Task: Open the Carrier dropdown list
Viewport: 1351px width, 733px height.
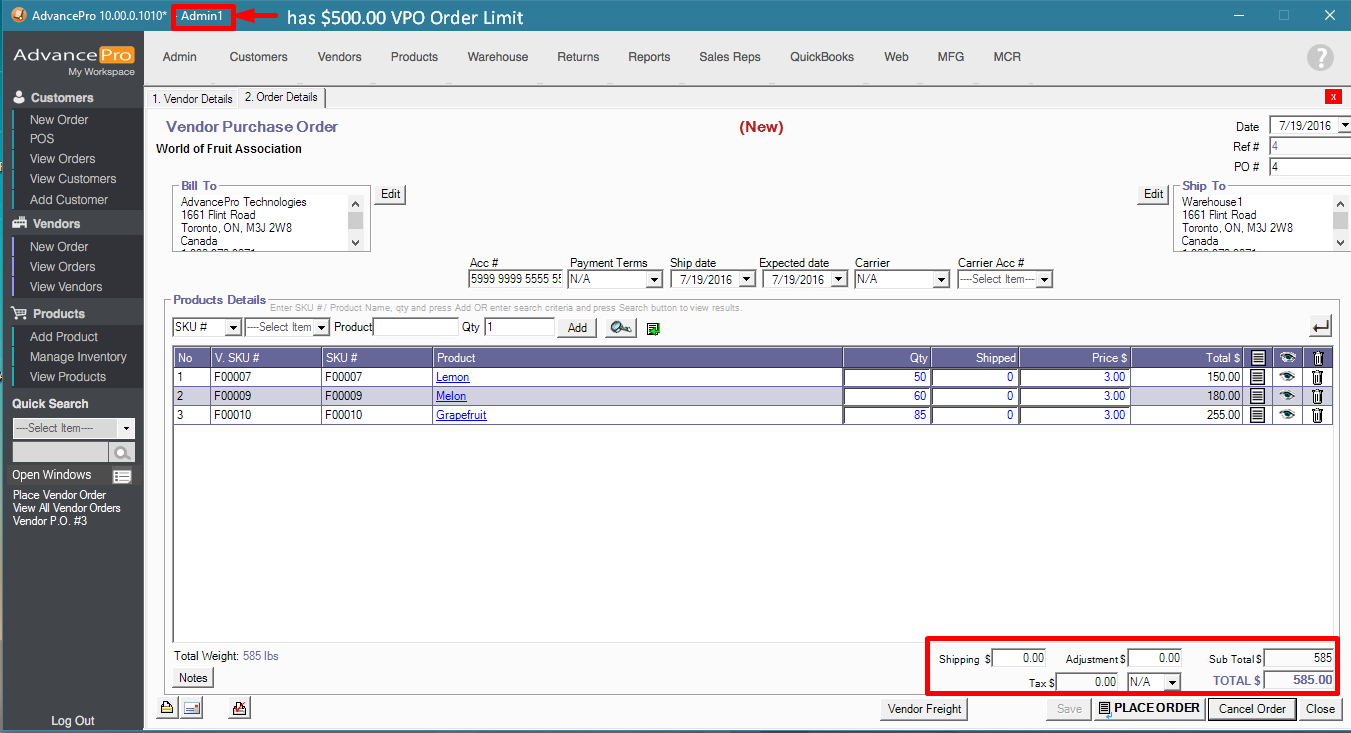Action: point(940,280)
